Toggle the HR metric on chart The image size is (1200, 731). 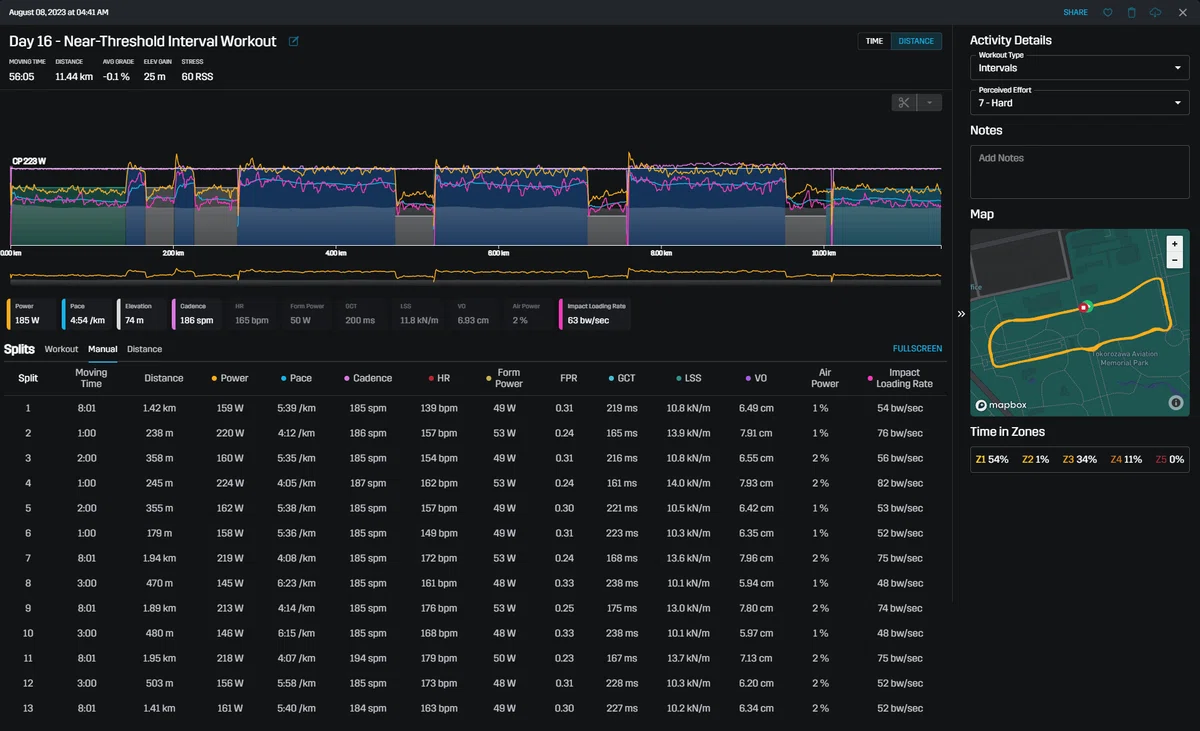coord(254,315)
